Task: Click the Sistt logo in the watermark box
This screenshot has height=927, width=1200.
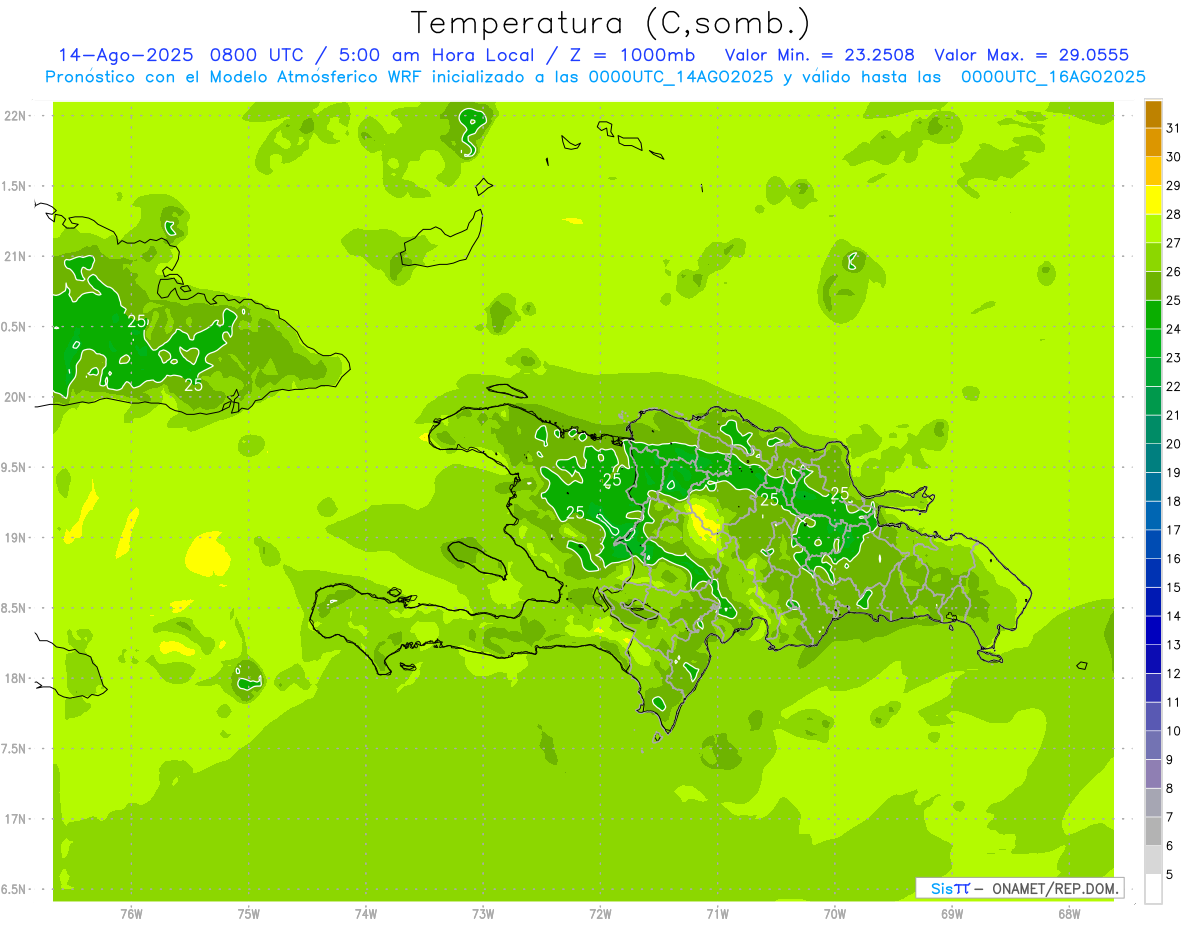Action: pos(950,888)
